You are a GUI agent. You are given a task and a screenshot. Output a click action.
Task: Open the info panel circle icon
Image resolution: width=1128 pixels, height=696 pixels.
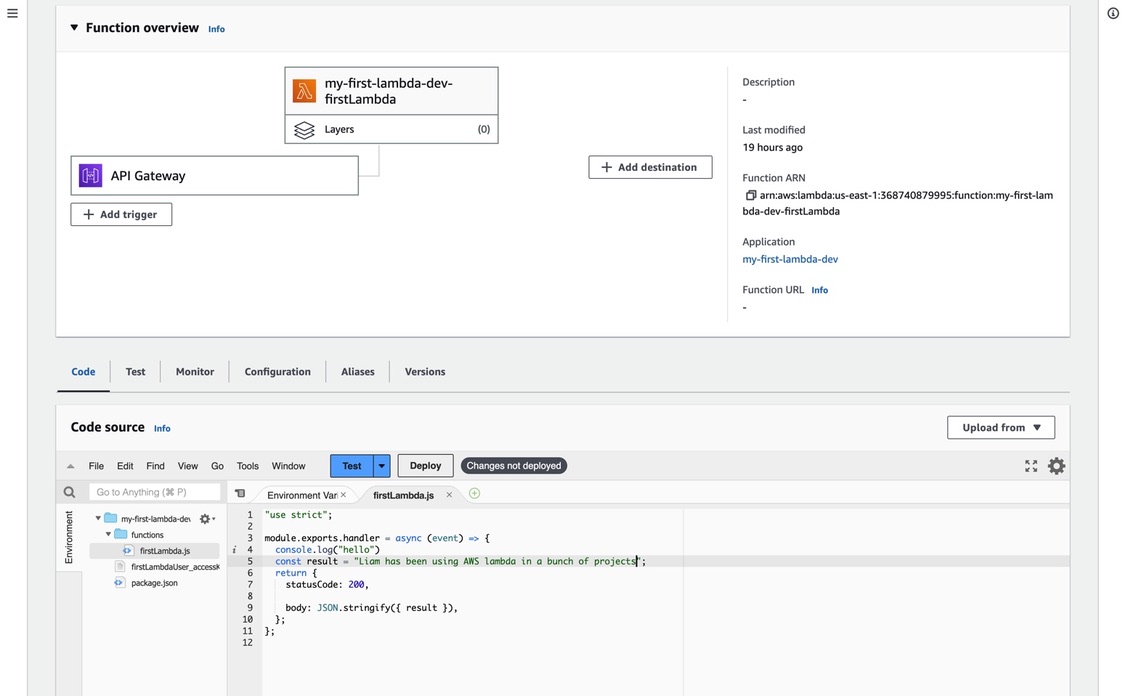pos(1113,14)
